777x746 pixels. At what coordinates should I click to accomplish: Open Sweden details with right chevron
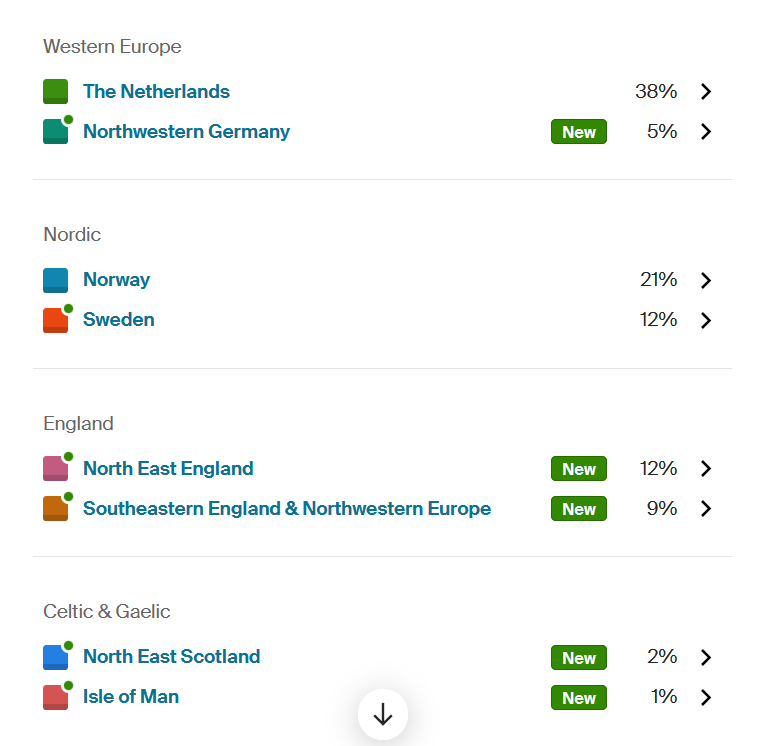706,320
